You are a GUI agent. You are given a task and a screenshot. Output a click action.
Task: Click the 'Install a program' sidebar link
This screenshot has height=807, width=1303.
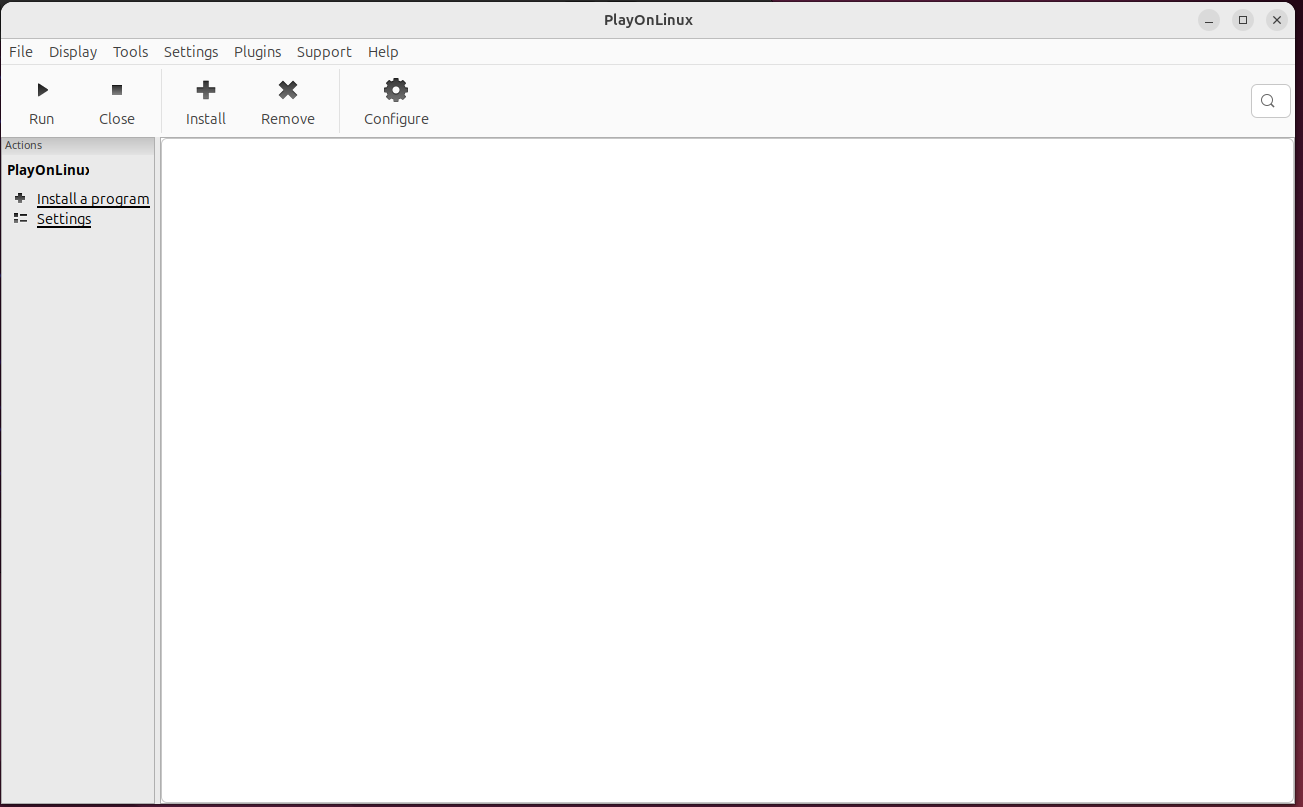point(93,199)
